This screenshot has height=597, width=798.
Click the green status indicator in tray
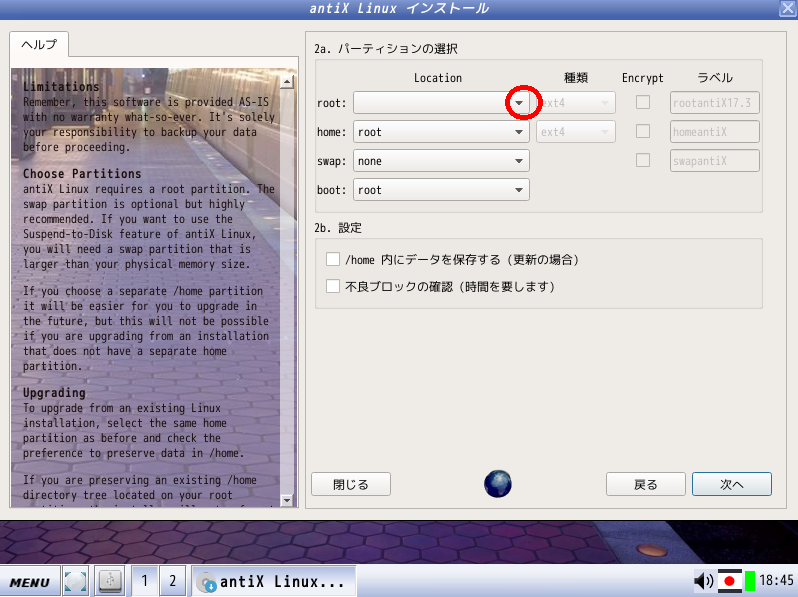coord(750,581)
